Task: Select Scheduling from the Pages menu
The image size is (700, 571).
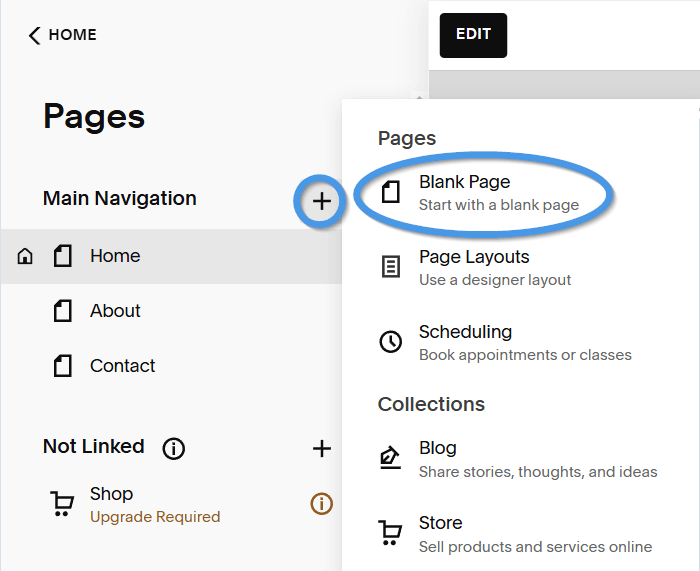Action: (465, 342)
